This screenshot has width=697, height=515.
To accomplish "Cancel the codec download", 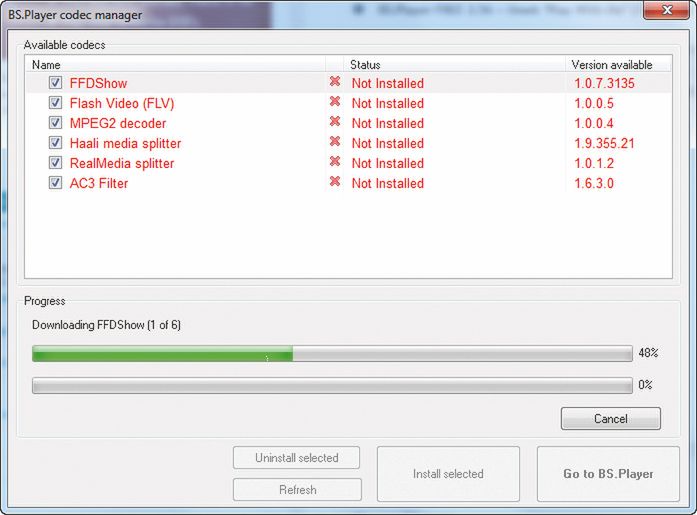I will tap(611, 419).
